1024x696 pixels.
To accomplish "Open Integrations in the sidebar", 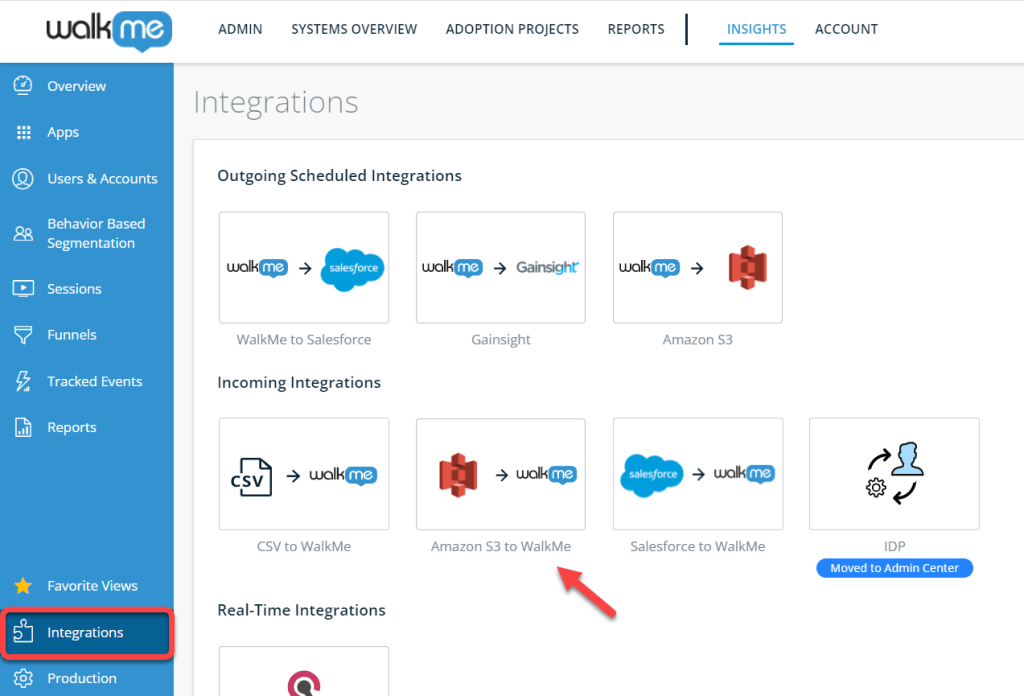I will tap(86, 633).
